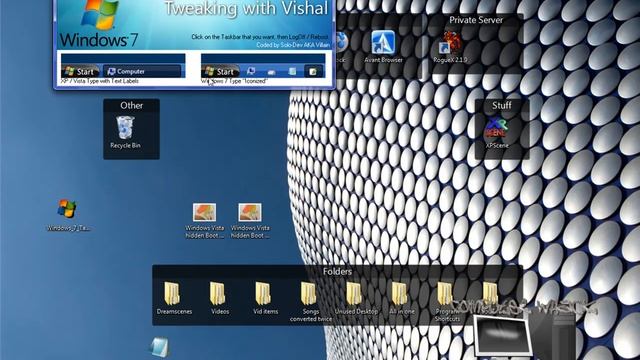This screenshot has width=640, height=360.
Task: Open the Unused Desktop folder
Action: [356, 298]
